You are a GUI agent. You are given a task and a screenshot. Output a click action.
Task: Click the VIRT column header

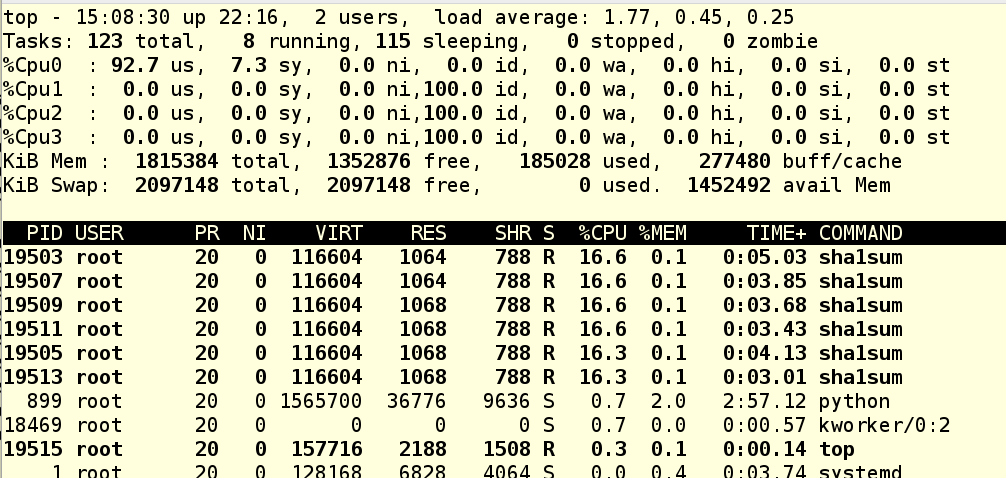339,232
